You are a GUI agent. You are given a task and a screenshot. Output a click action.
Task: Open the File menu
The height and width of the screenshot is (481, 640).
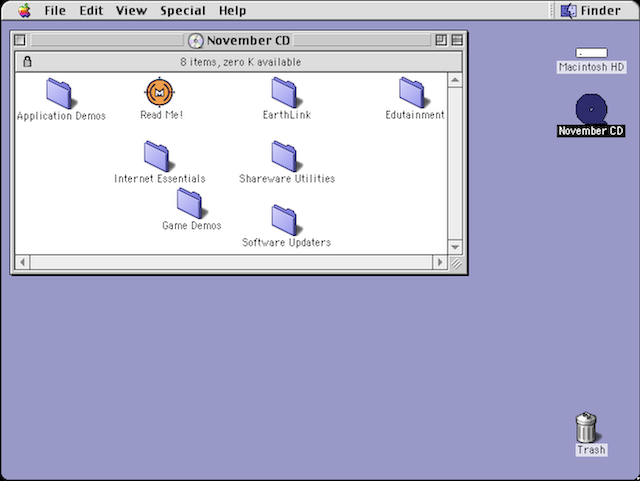tap(55, 11)
